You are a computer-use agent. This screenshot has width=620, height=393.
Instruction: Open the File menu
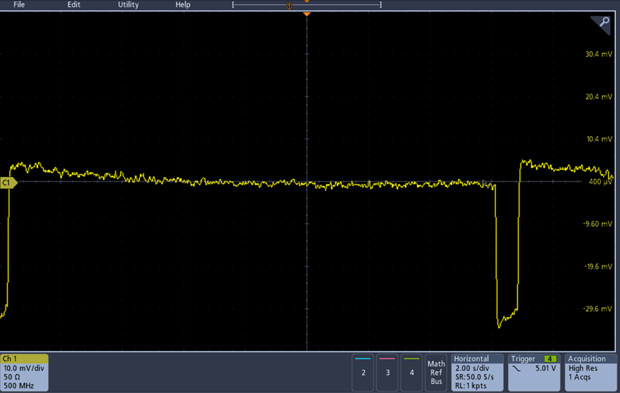point(19,5)
